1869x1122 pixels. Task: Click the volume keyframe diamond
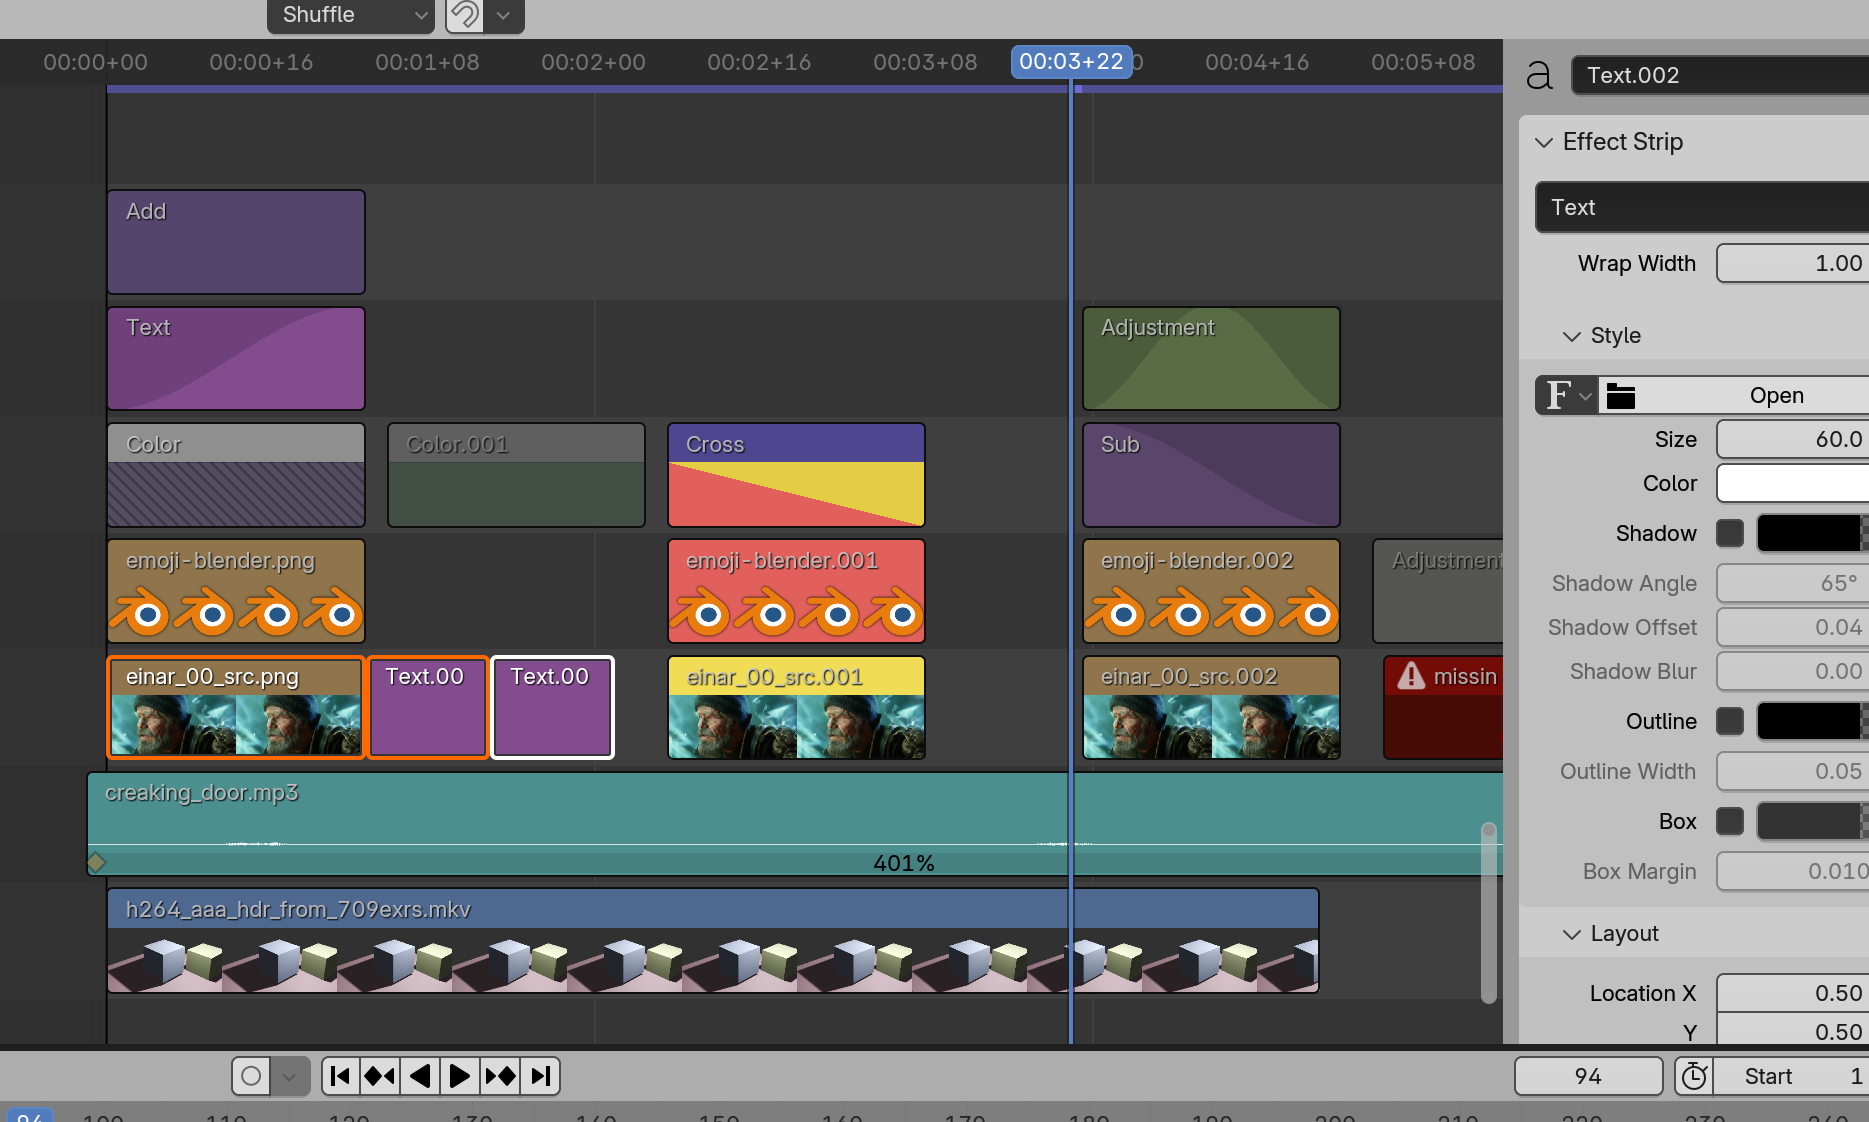tap(96, 861)
